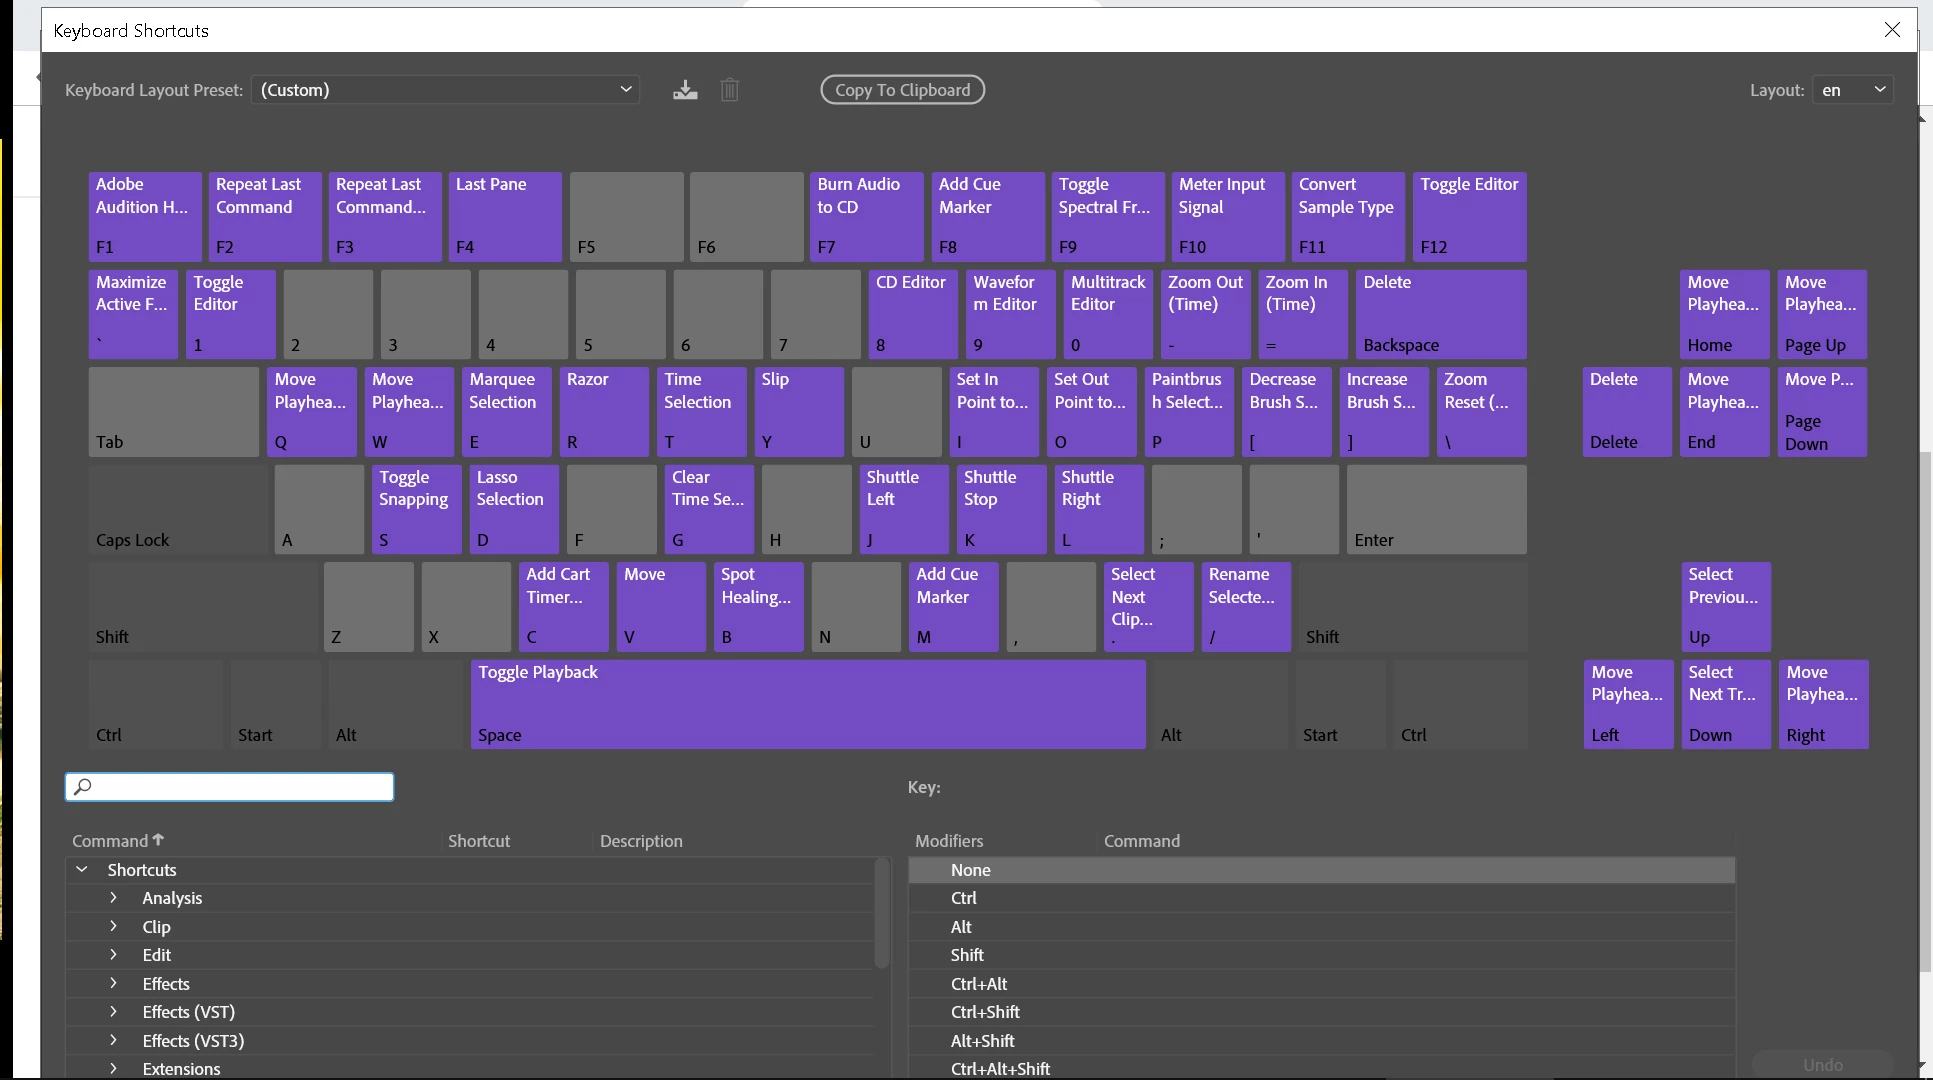Screen dimensions: 1933x1080
Task: Select the Ctrl+Alt modifier row
Action: click(978, 984)
